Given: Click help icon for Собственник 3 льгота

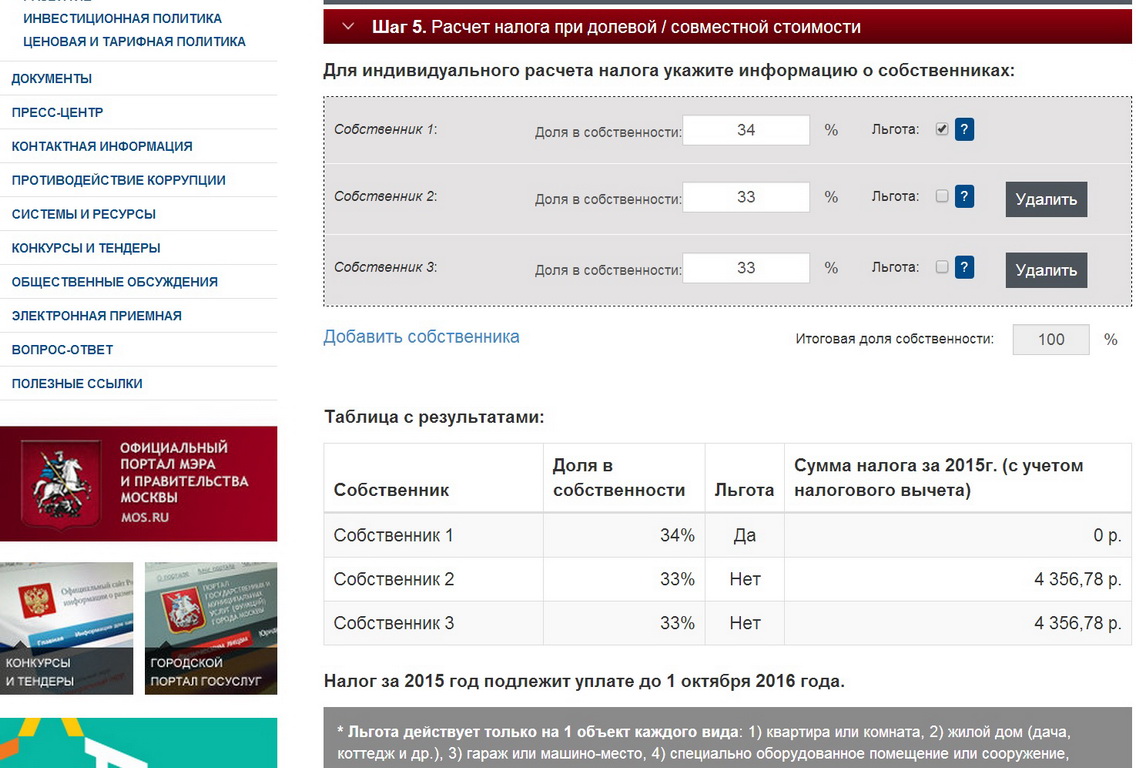Looking at the screenshot, I should [964, 267].
